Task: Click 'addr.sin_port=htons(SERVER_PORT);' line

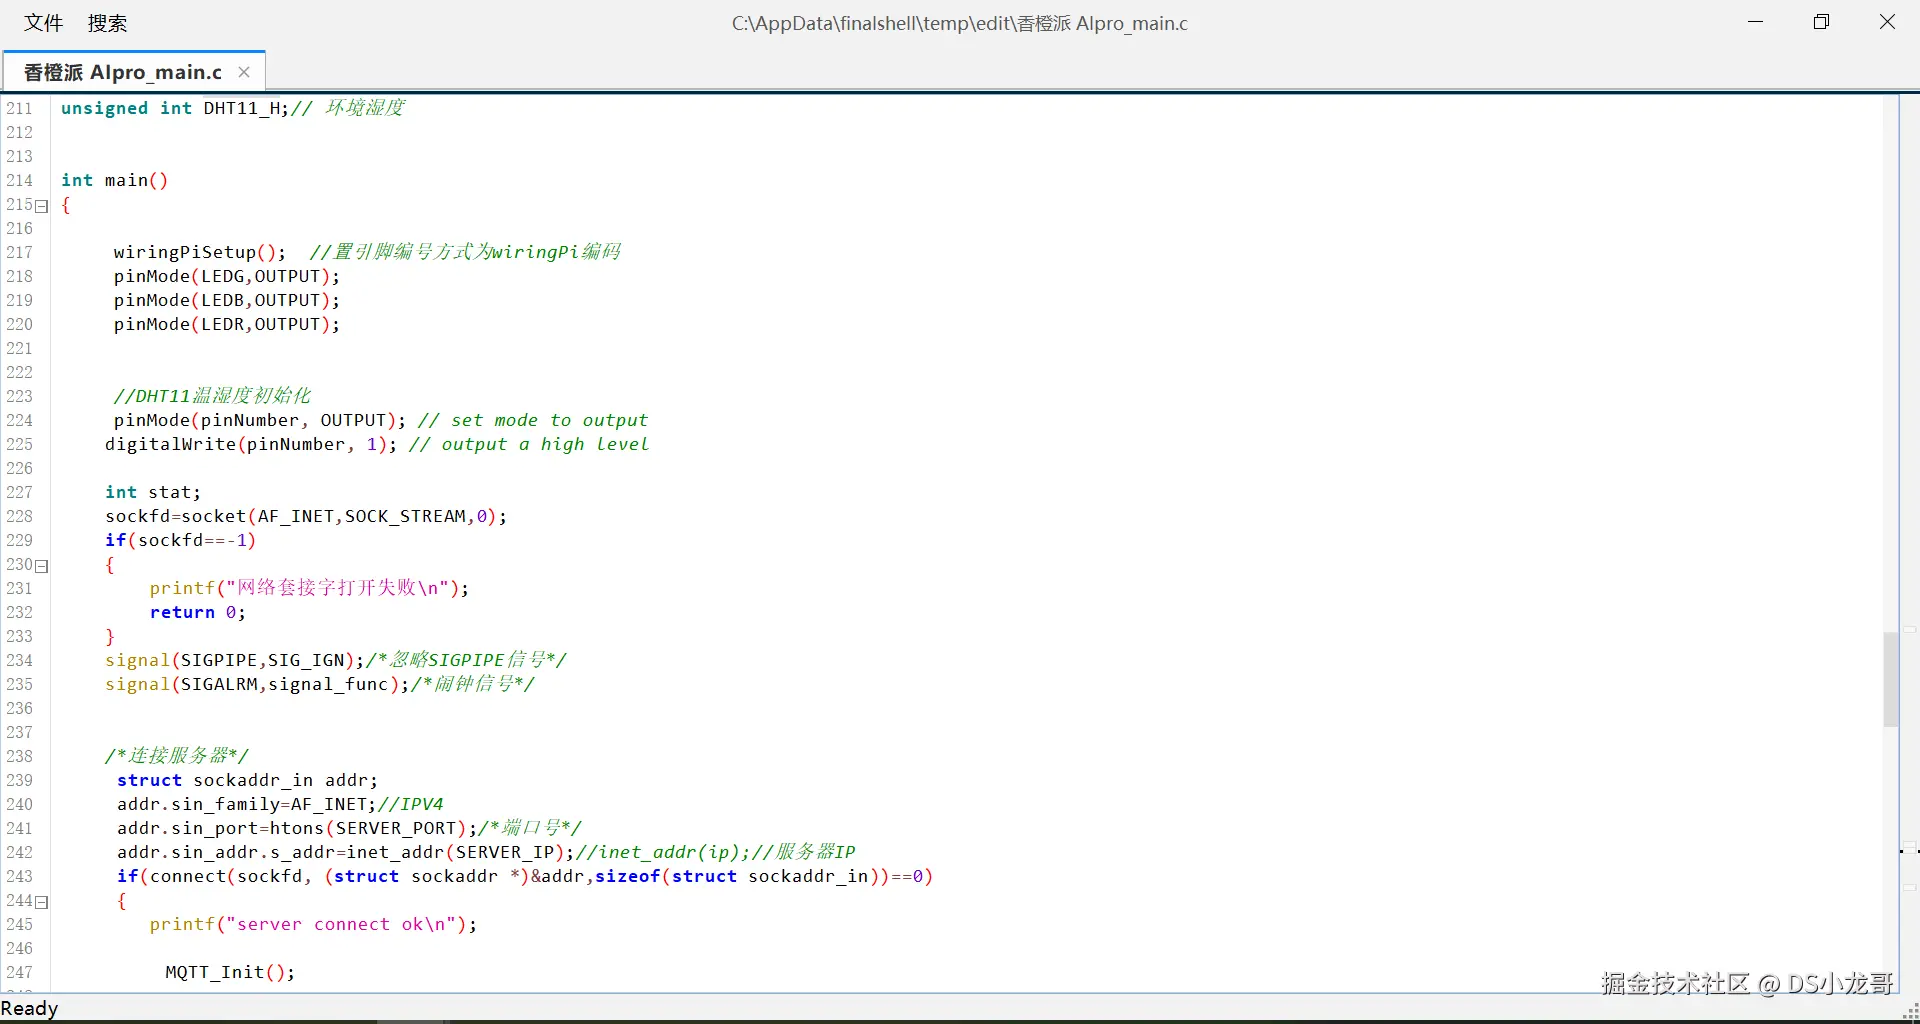Action: [x=297, y=828]
